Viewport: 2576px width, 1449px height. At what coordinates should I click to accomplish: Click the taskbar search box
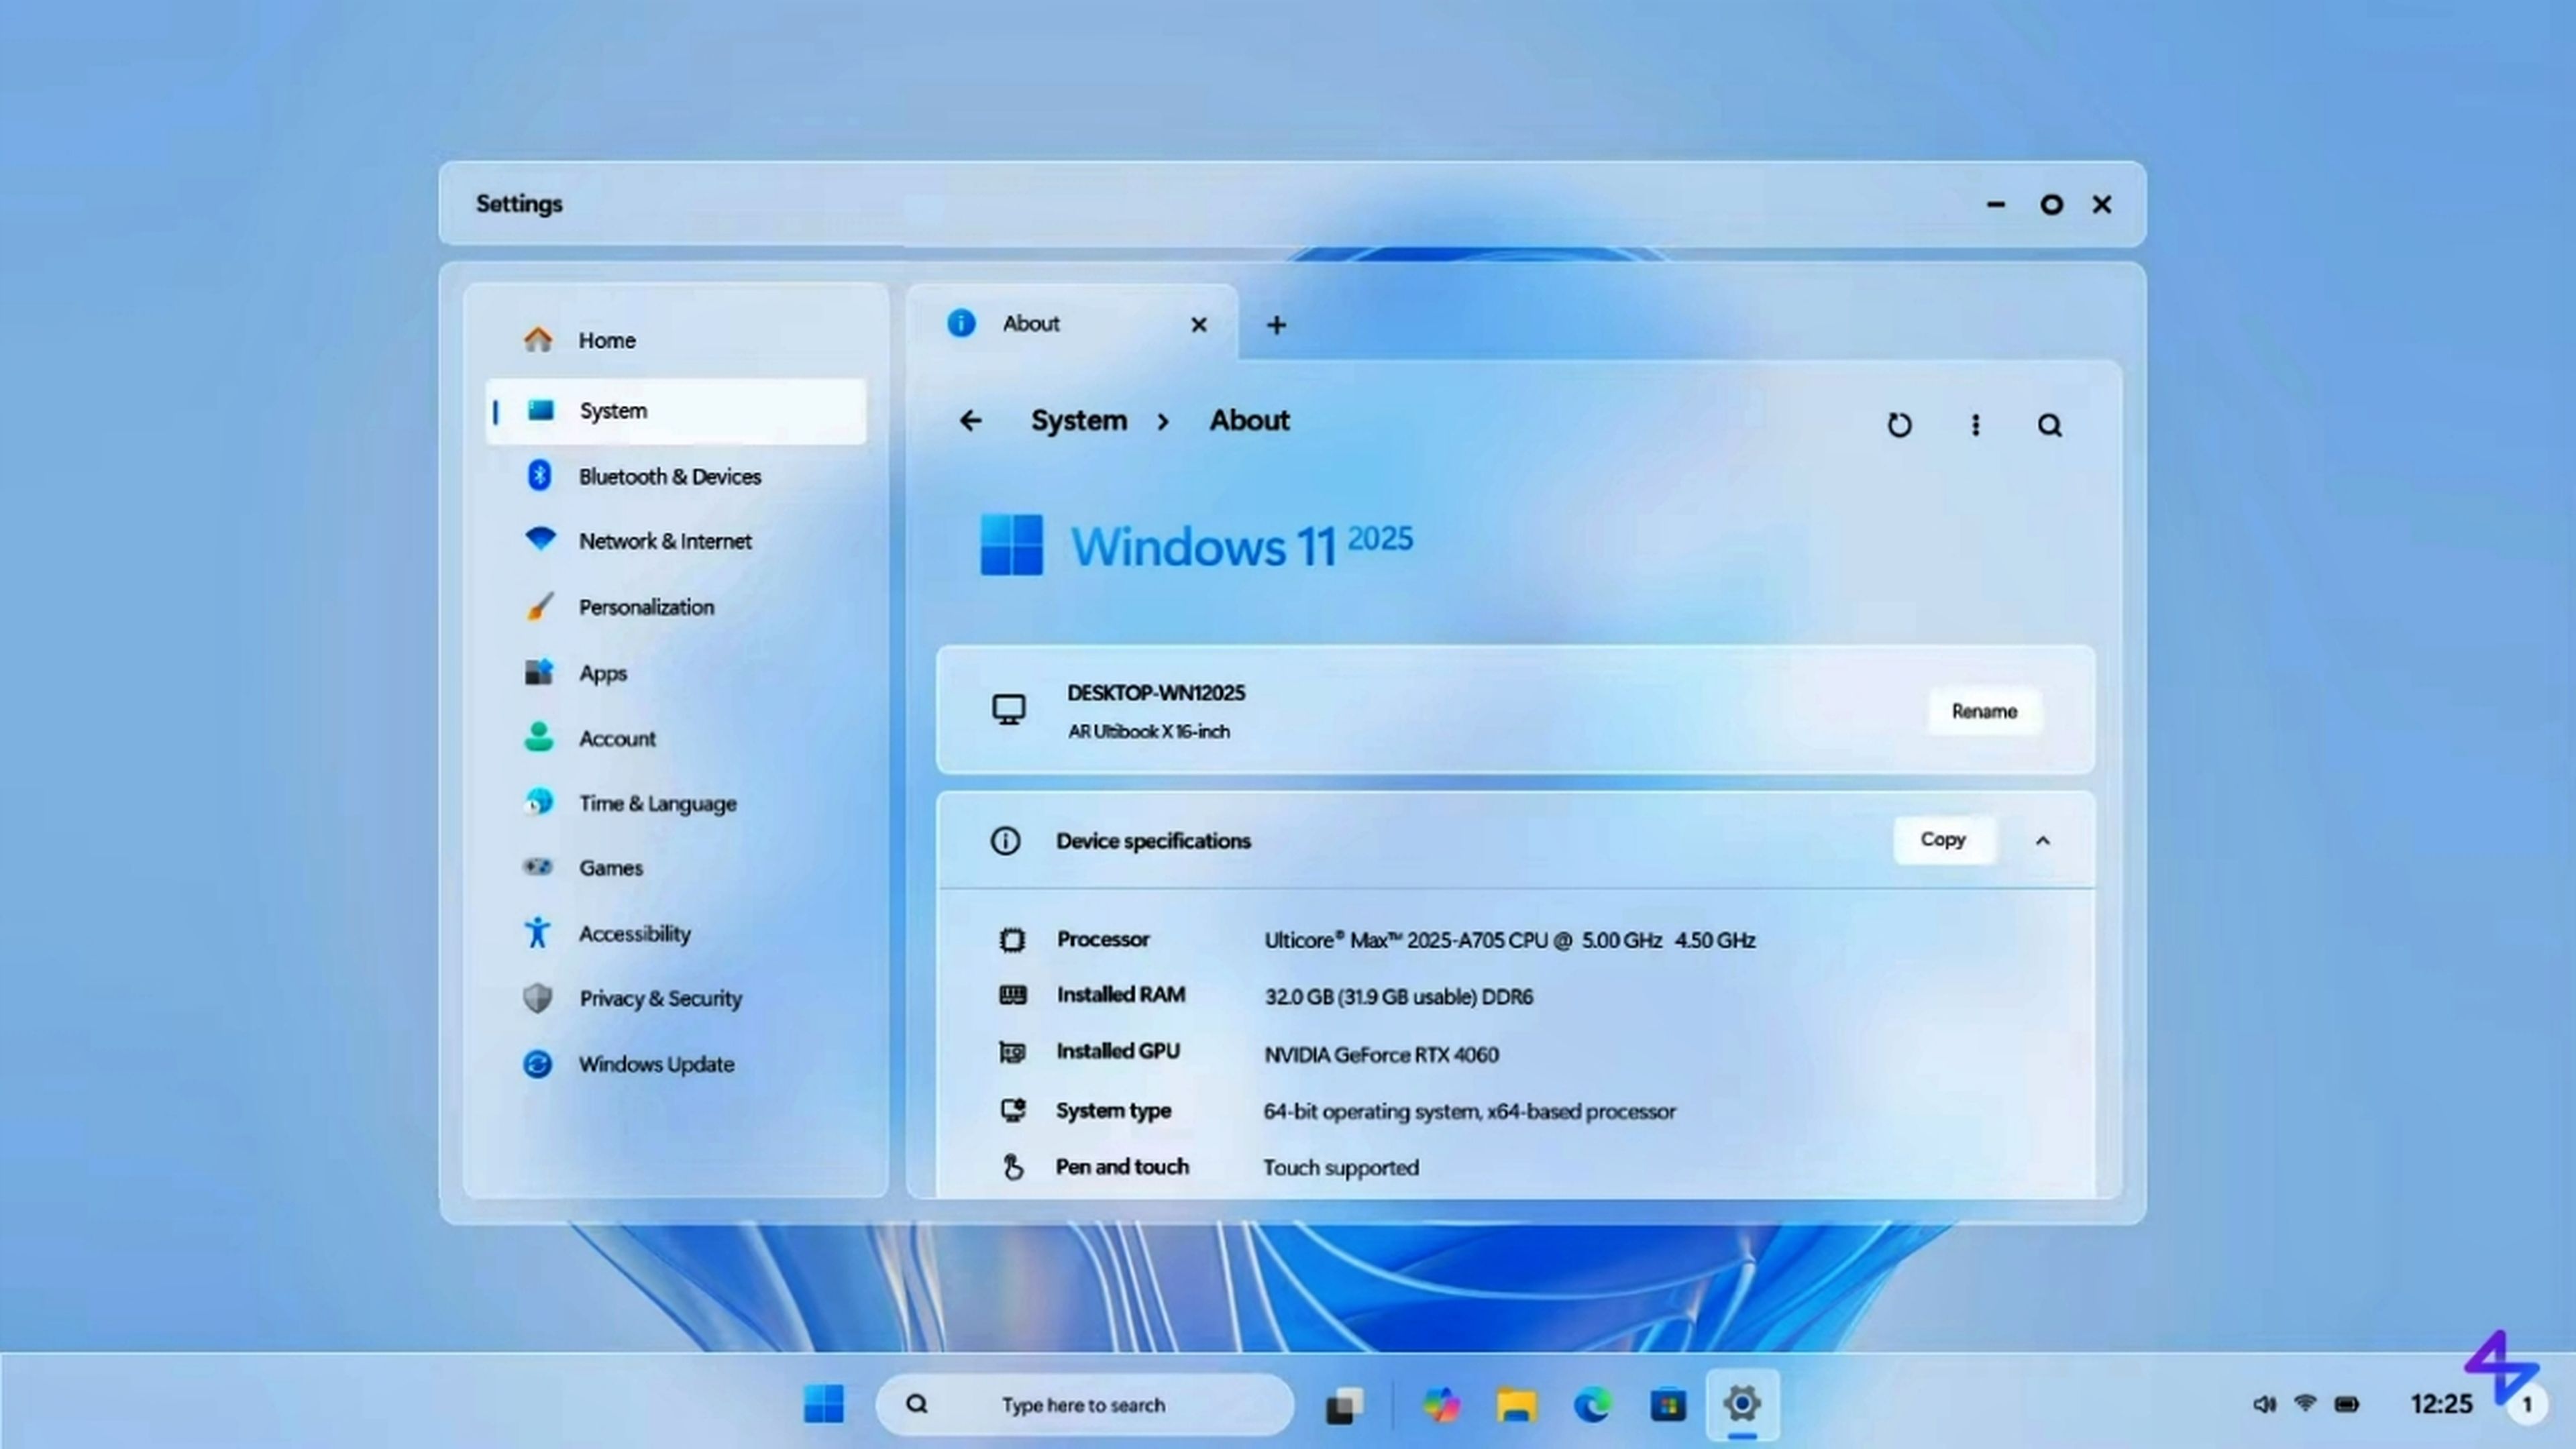[x=1084, y=1404]
